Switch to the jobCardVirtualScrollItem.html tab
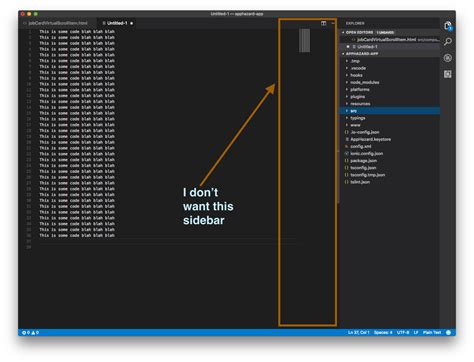 (x=58, y=23)
